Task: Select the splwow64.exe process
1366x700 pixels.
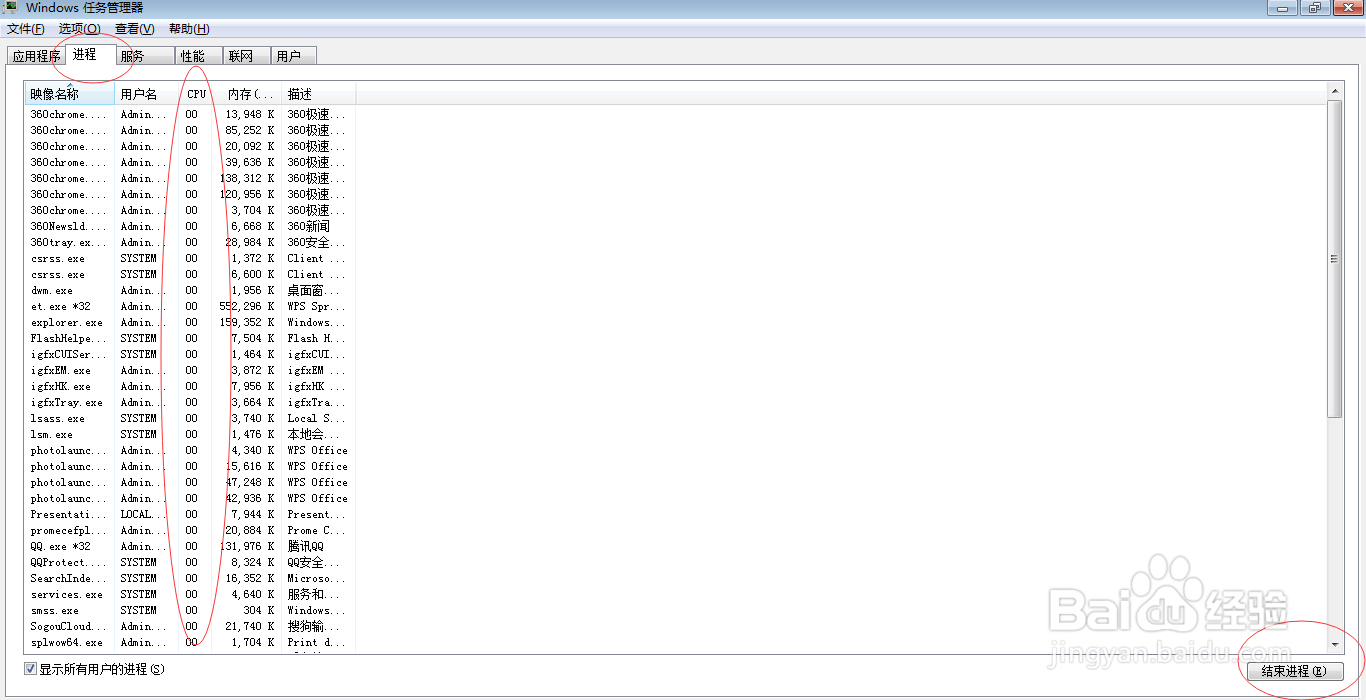Action: [x=190, y=642]
